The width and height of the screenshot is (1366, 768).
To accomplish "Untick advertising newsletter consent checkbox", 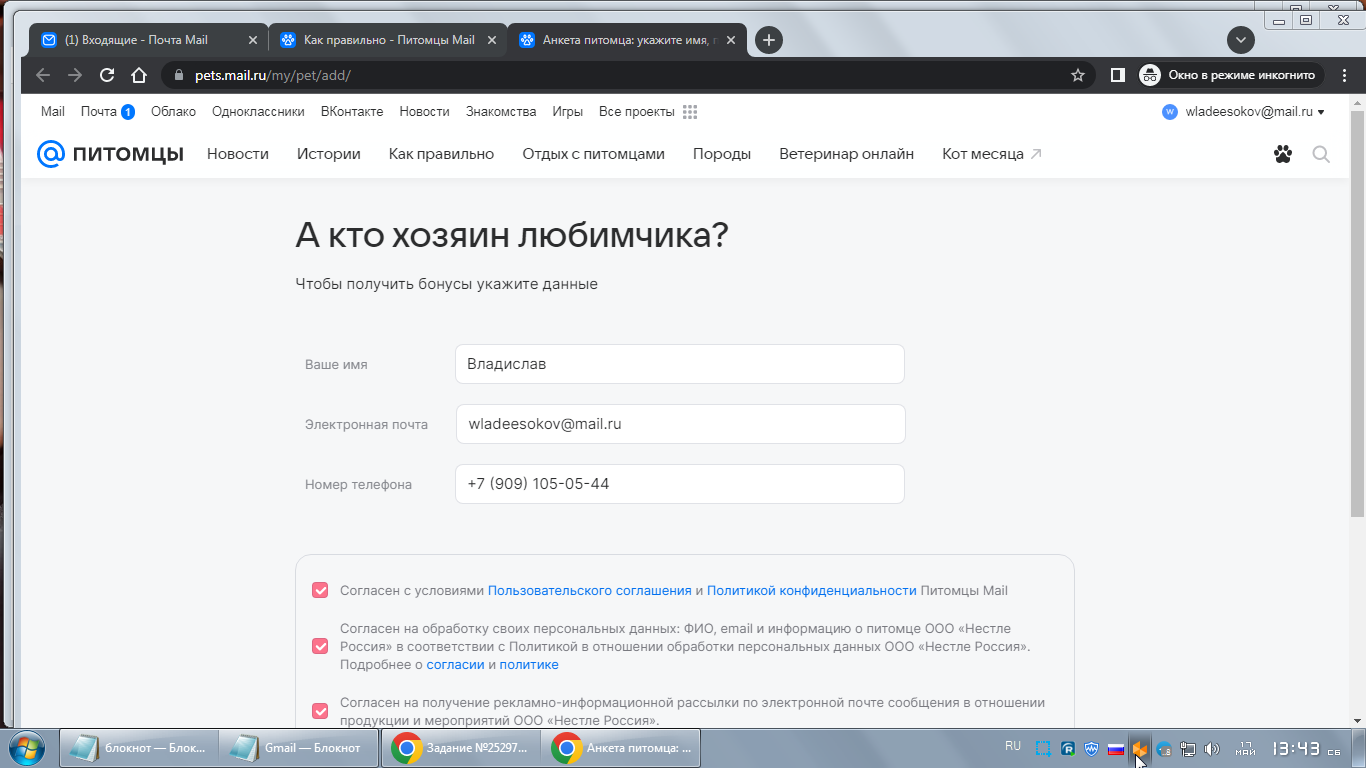I will [320, 711].
